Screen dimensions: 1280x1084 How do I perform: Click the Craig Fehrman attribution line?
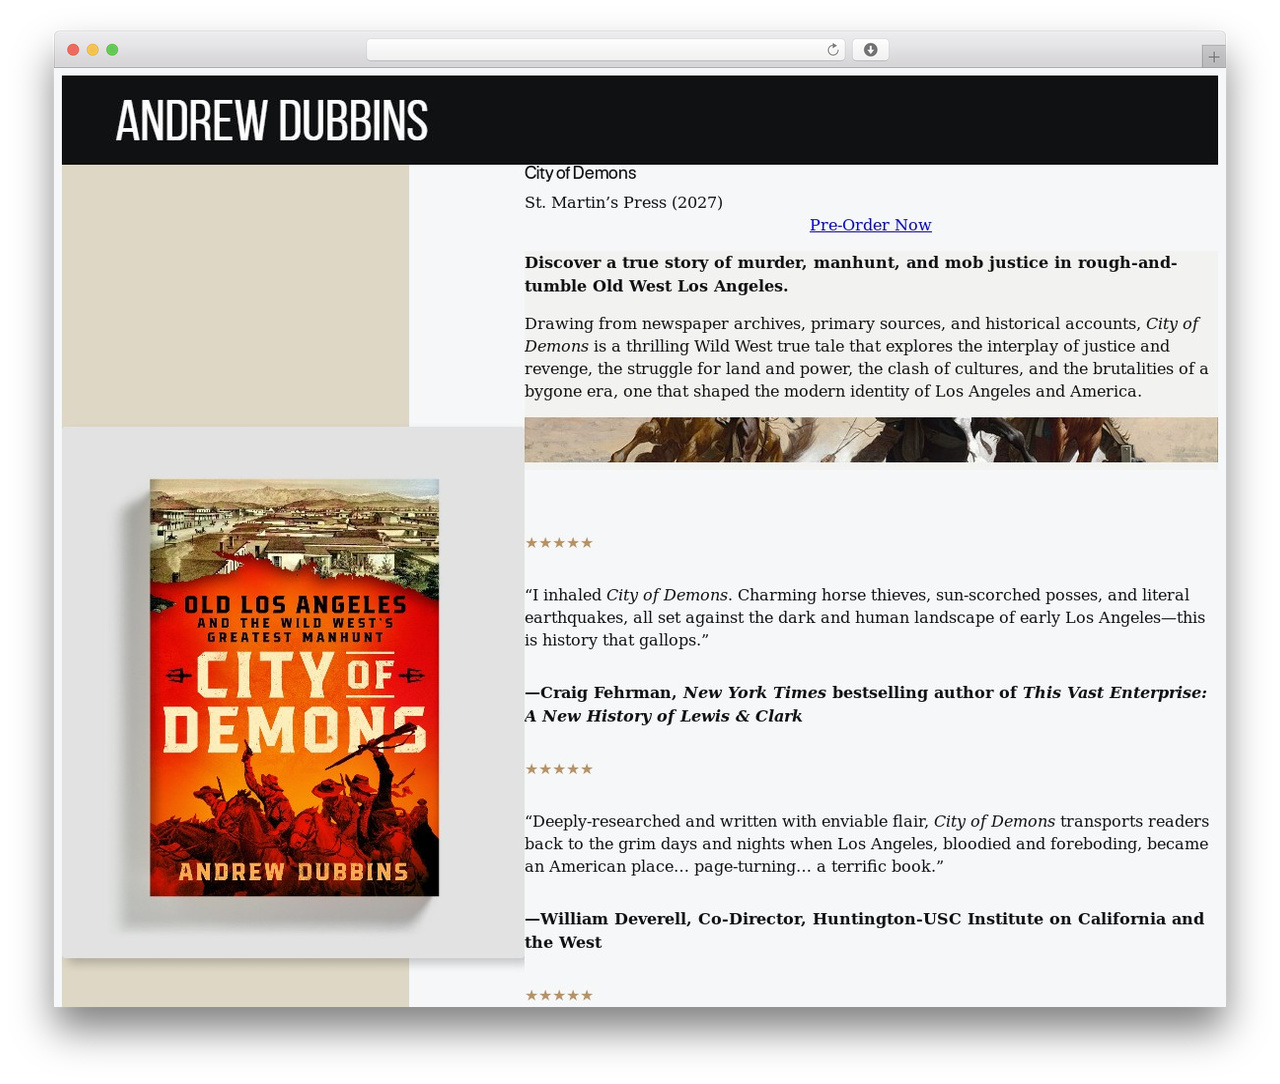tap(866, 704)
